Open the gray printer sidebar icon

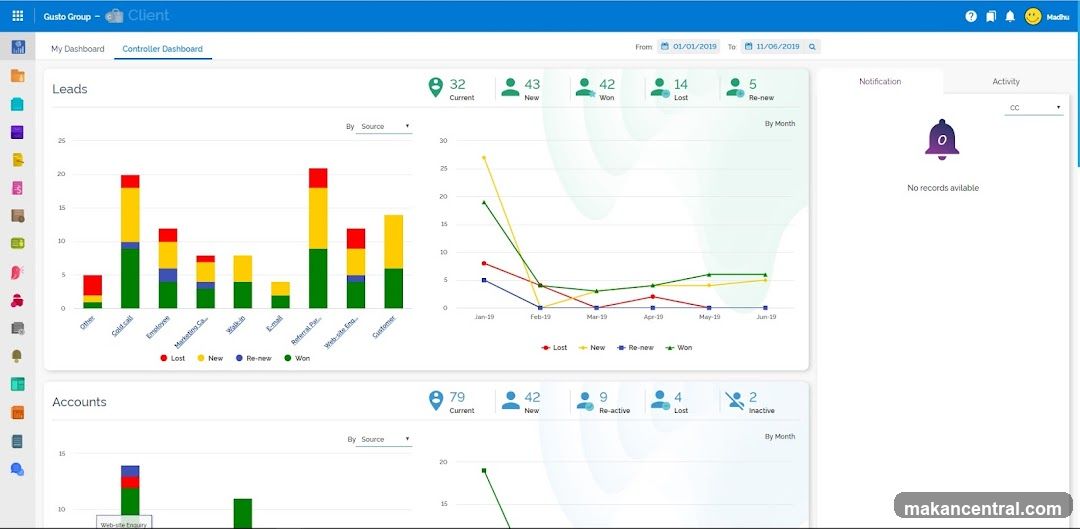point(18,328)
